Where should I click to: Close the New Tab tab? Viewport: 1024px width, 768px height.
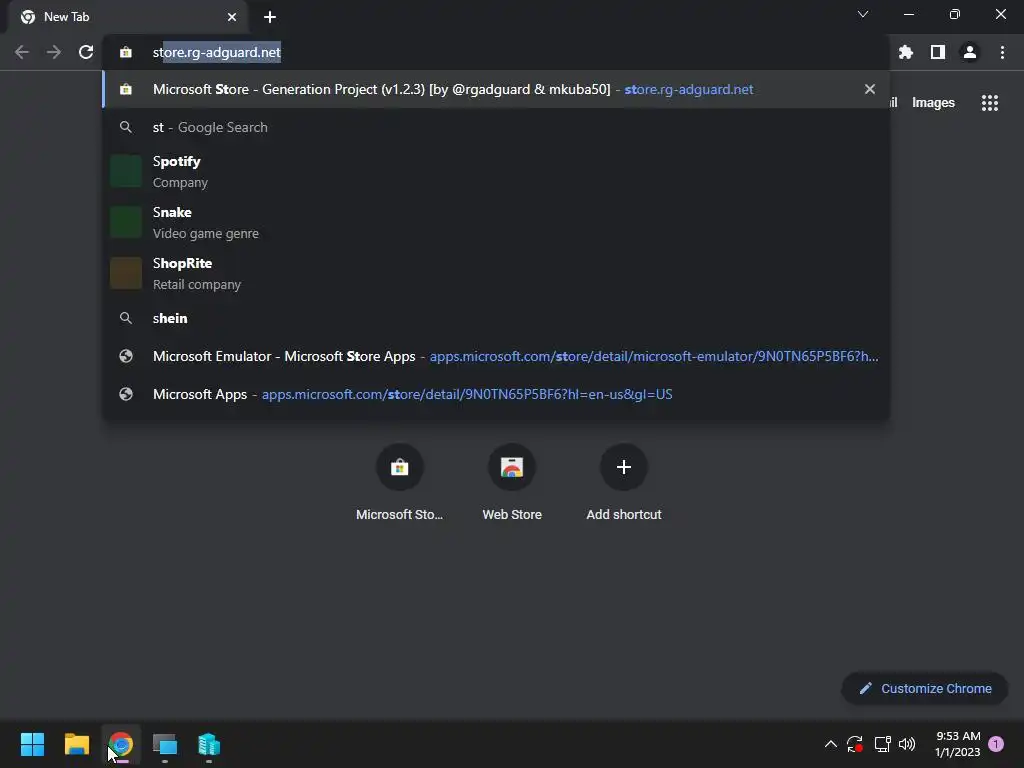[232, 17]
